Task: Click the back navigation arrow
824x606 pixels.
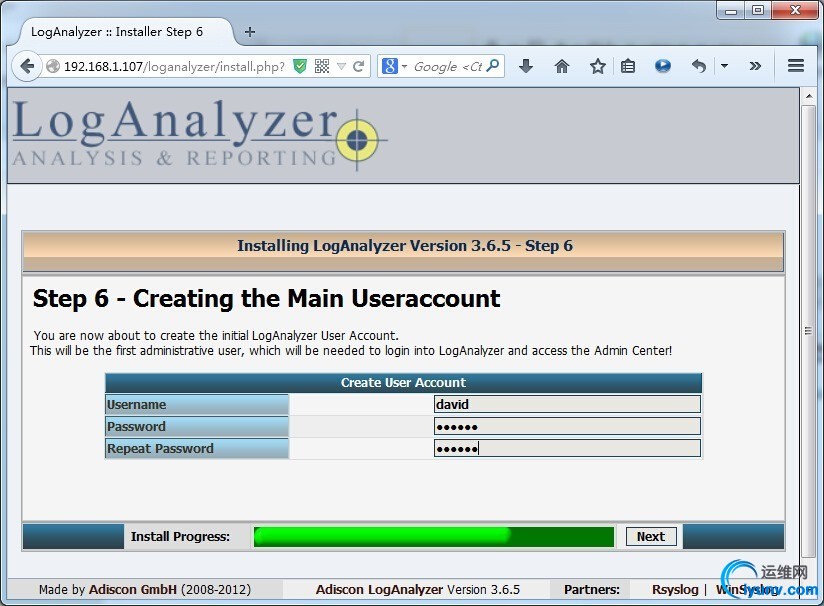Action: pyautogui.click(x=27, y=66)
